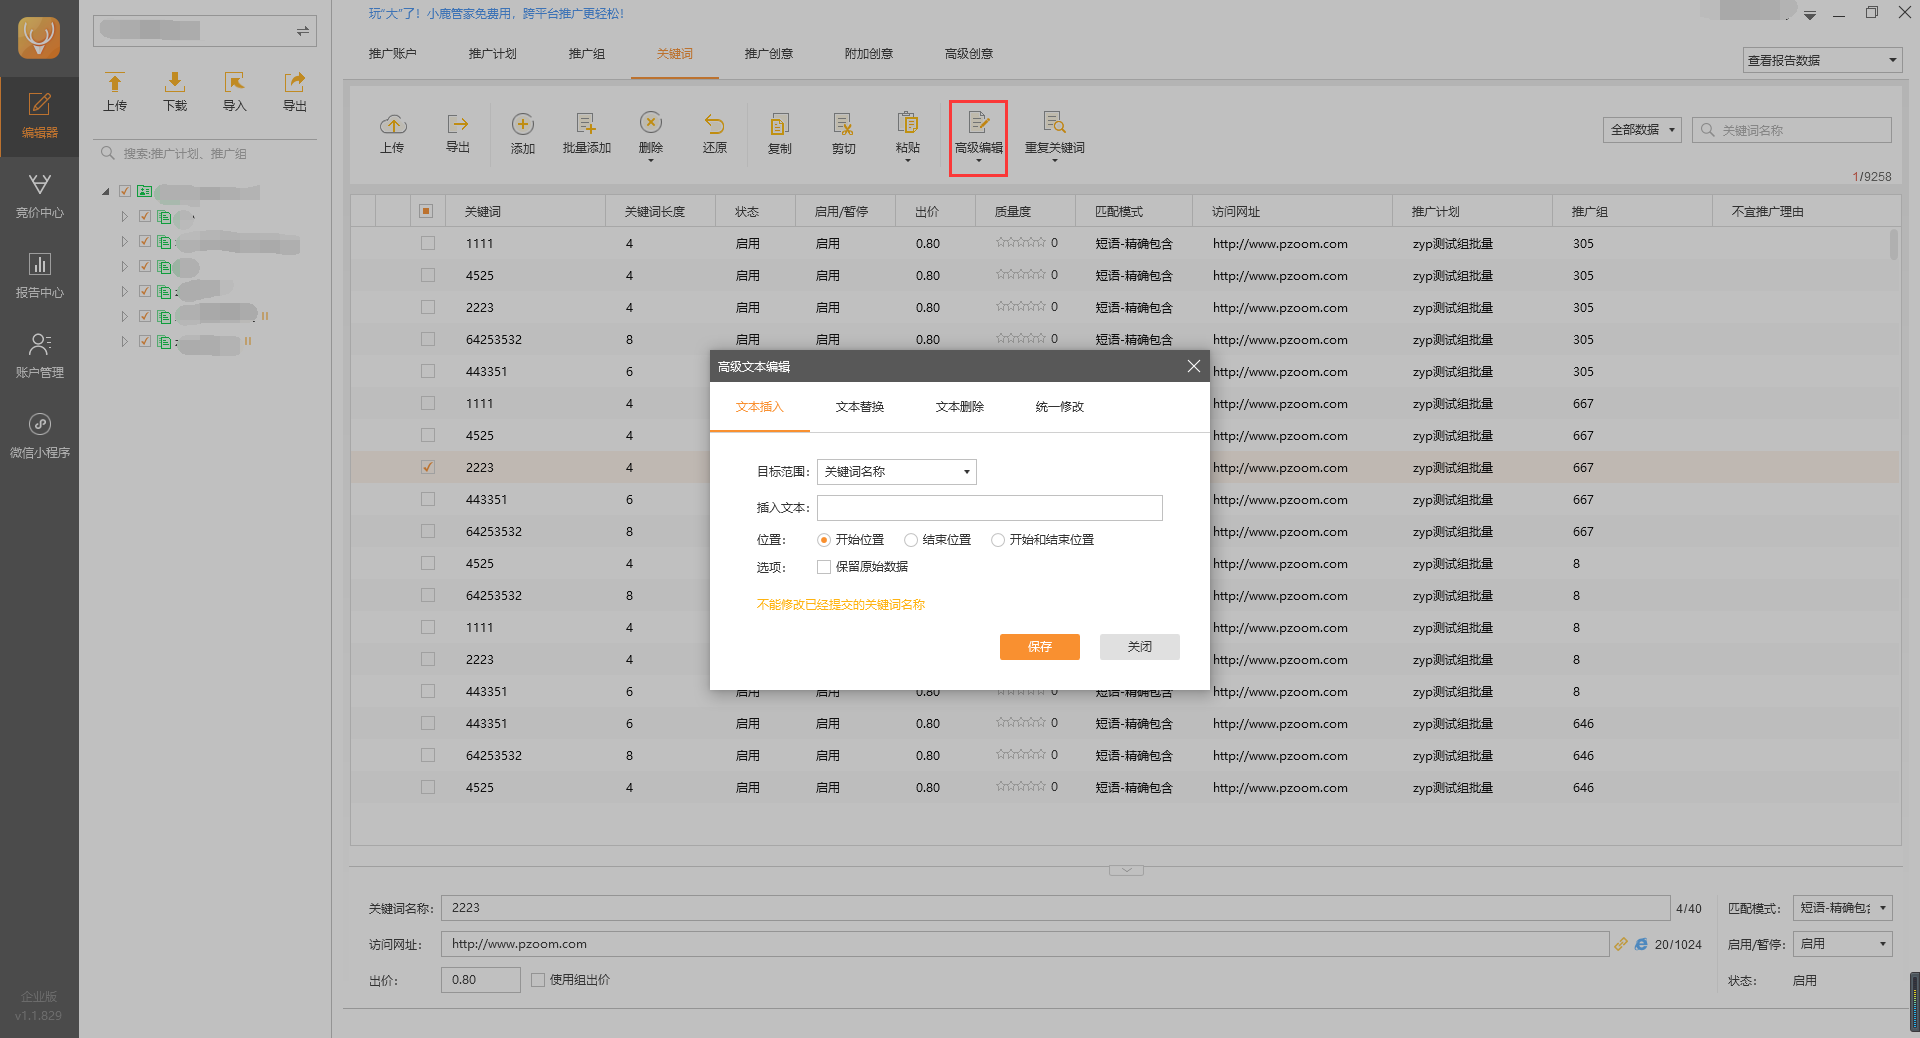
Task: Click the 重复关键词 duplicate keywords icon
Action: pyautogui.click(x=1054, y=122)
